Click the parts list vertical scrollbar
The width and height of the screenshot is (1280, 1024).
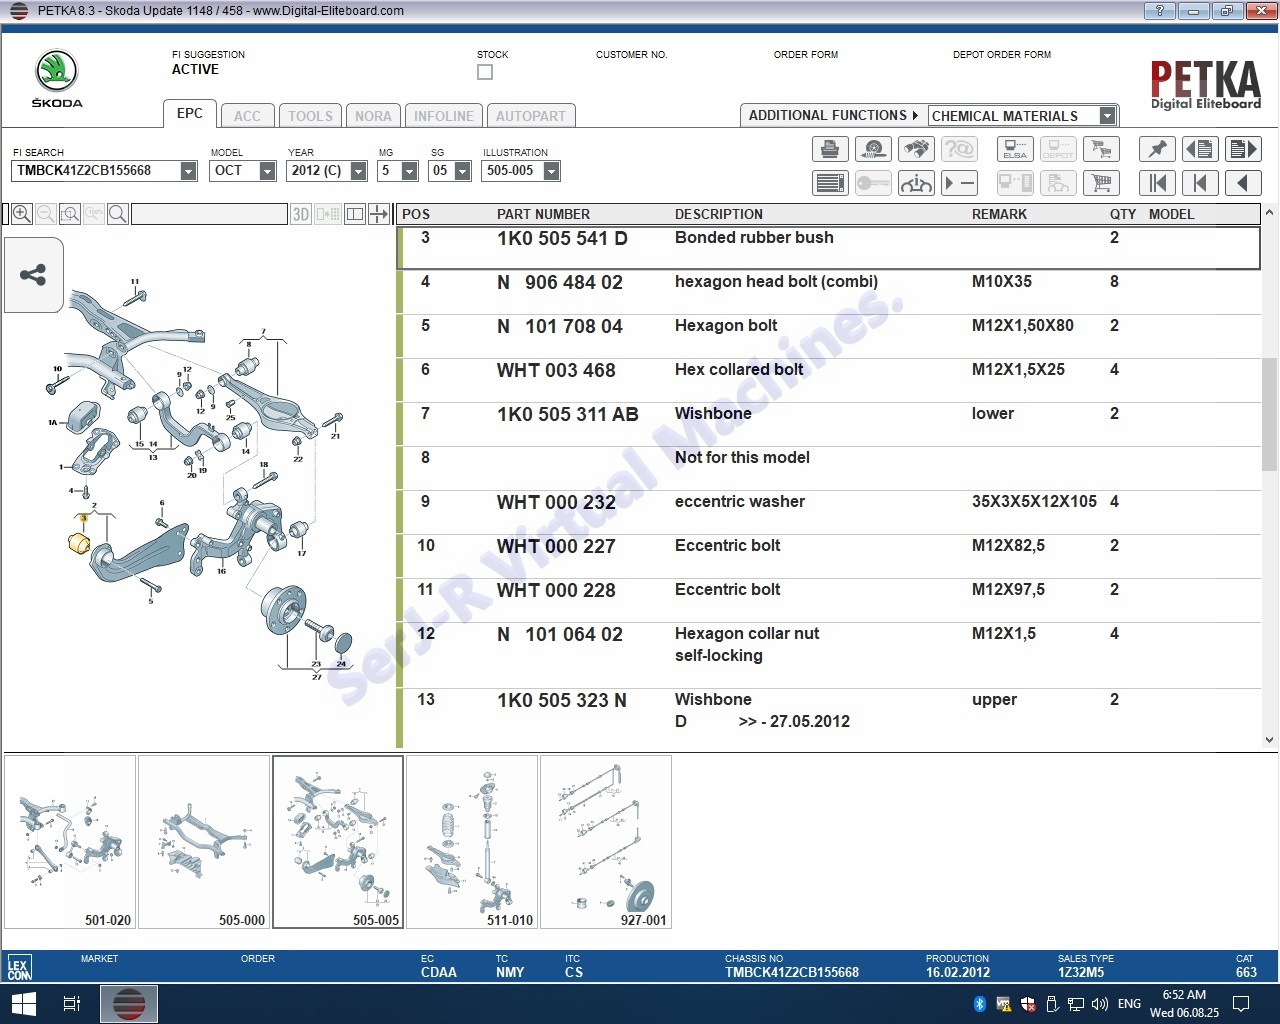click(x=1269, y=400)
